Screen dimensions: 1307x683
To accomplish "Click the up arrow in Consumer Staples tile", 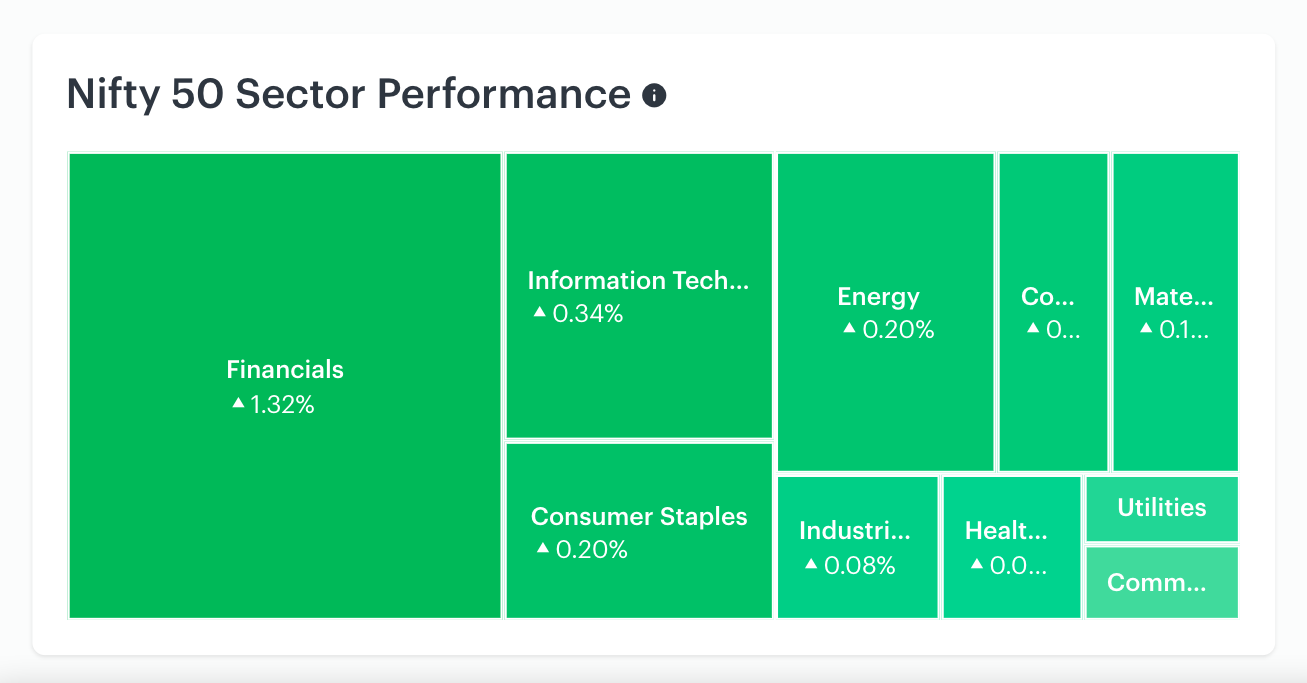I will tap(543, 548).
